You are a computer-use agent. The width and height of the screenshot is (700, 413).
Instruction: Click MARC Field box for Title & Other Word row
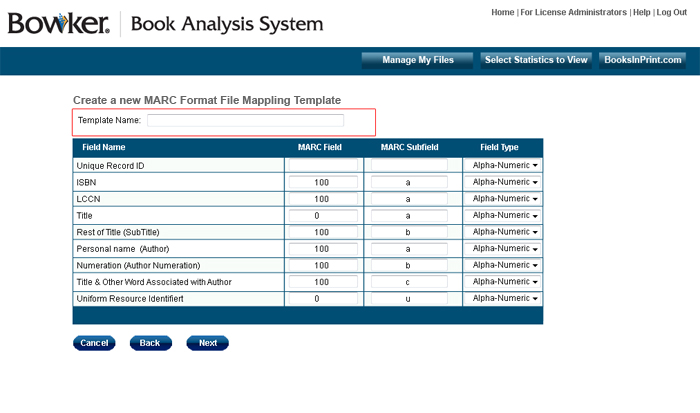[x=323, y=282]
